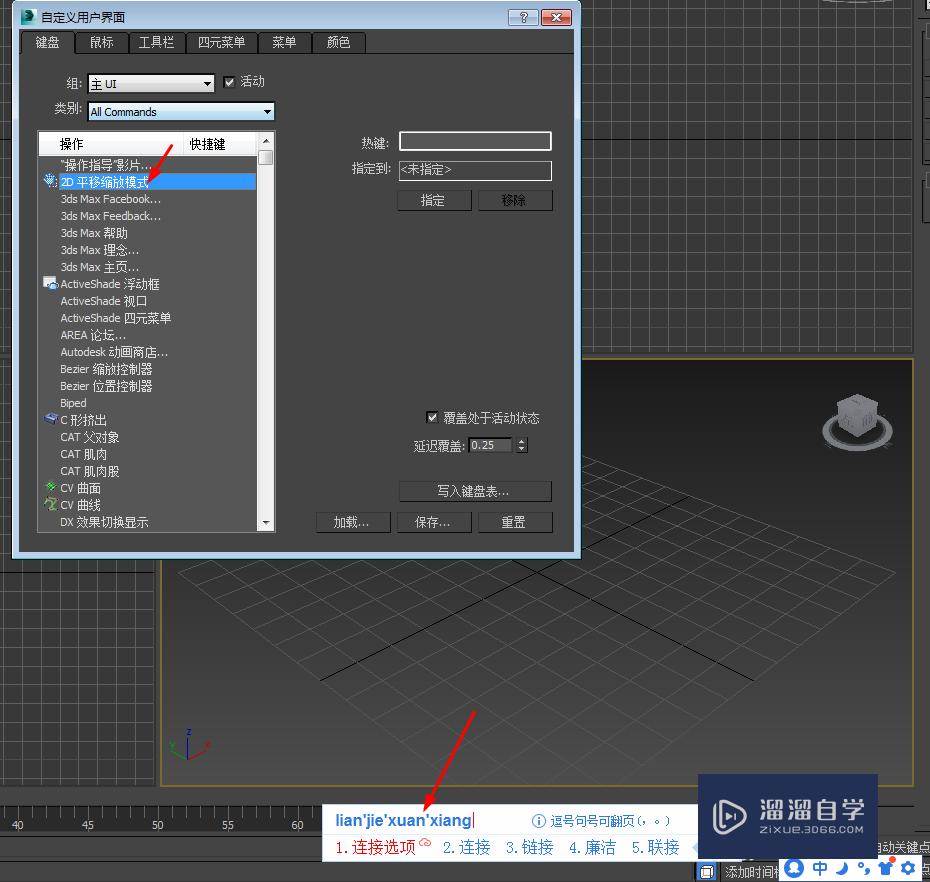This screenshot has height=882, width=930.
Task: Switch to the 四元菜单 tab
Action: (x=221, y=42)
